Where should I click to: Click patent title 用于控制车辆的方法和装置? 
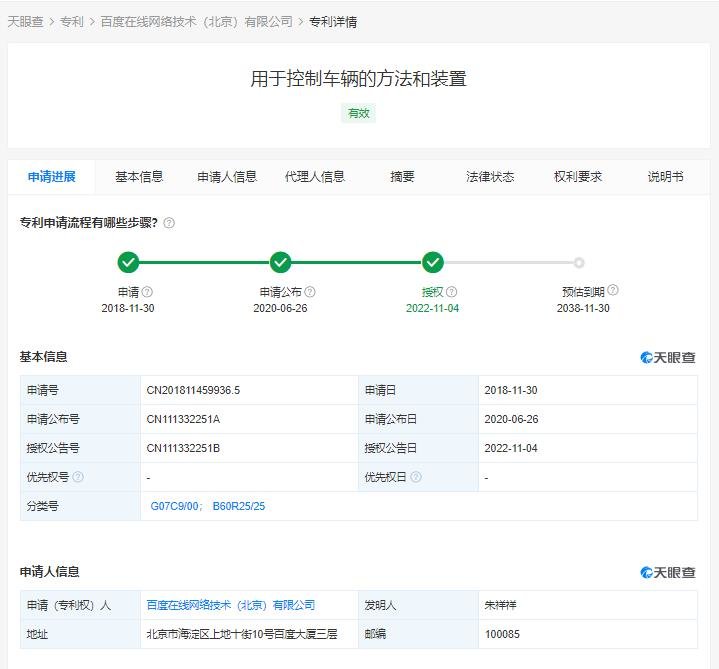359,79
